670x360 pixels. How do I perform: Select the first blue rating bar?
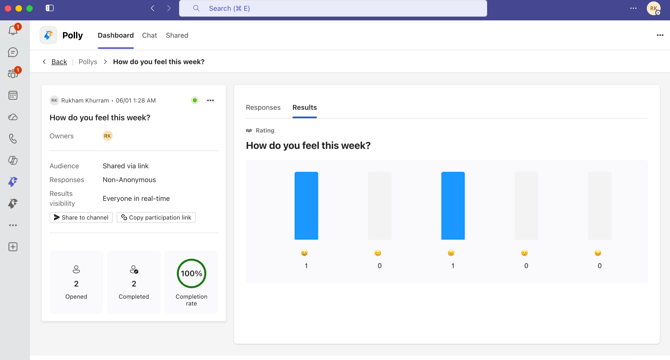(x=306, y=206)
